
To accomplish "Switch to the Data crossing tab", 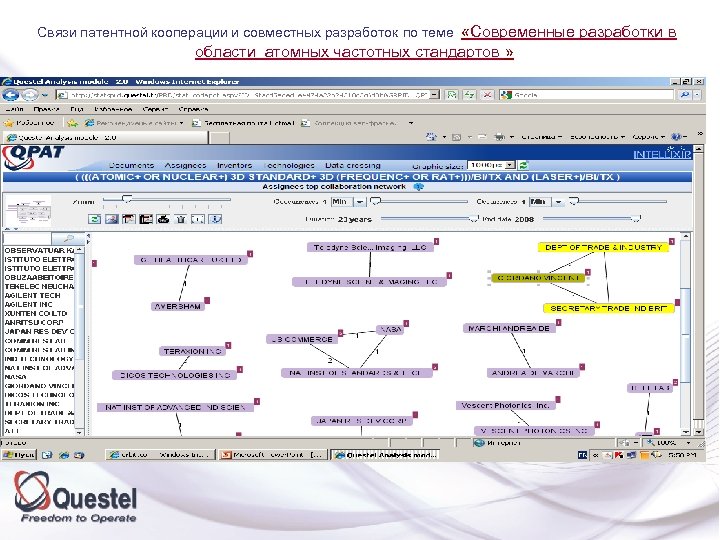I will [x=353, y=165].
